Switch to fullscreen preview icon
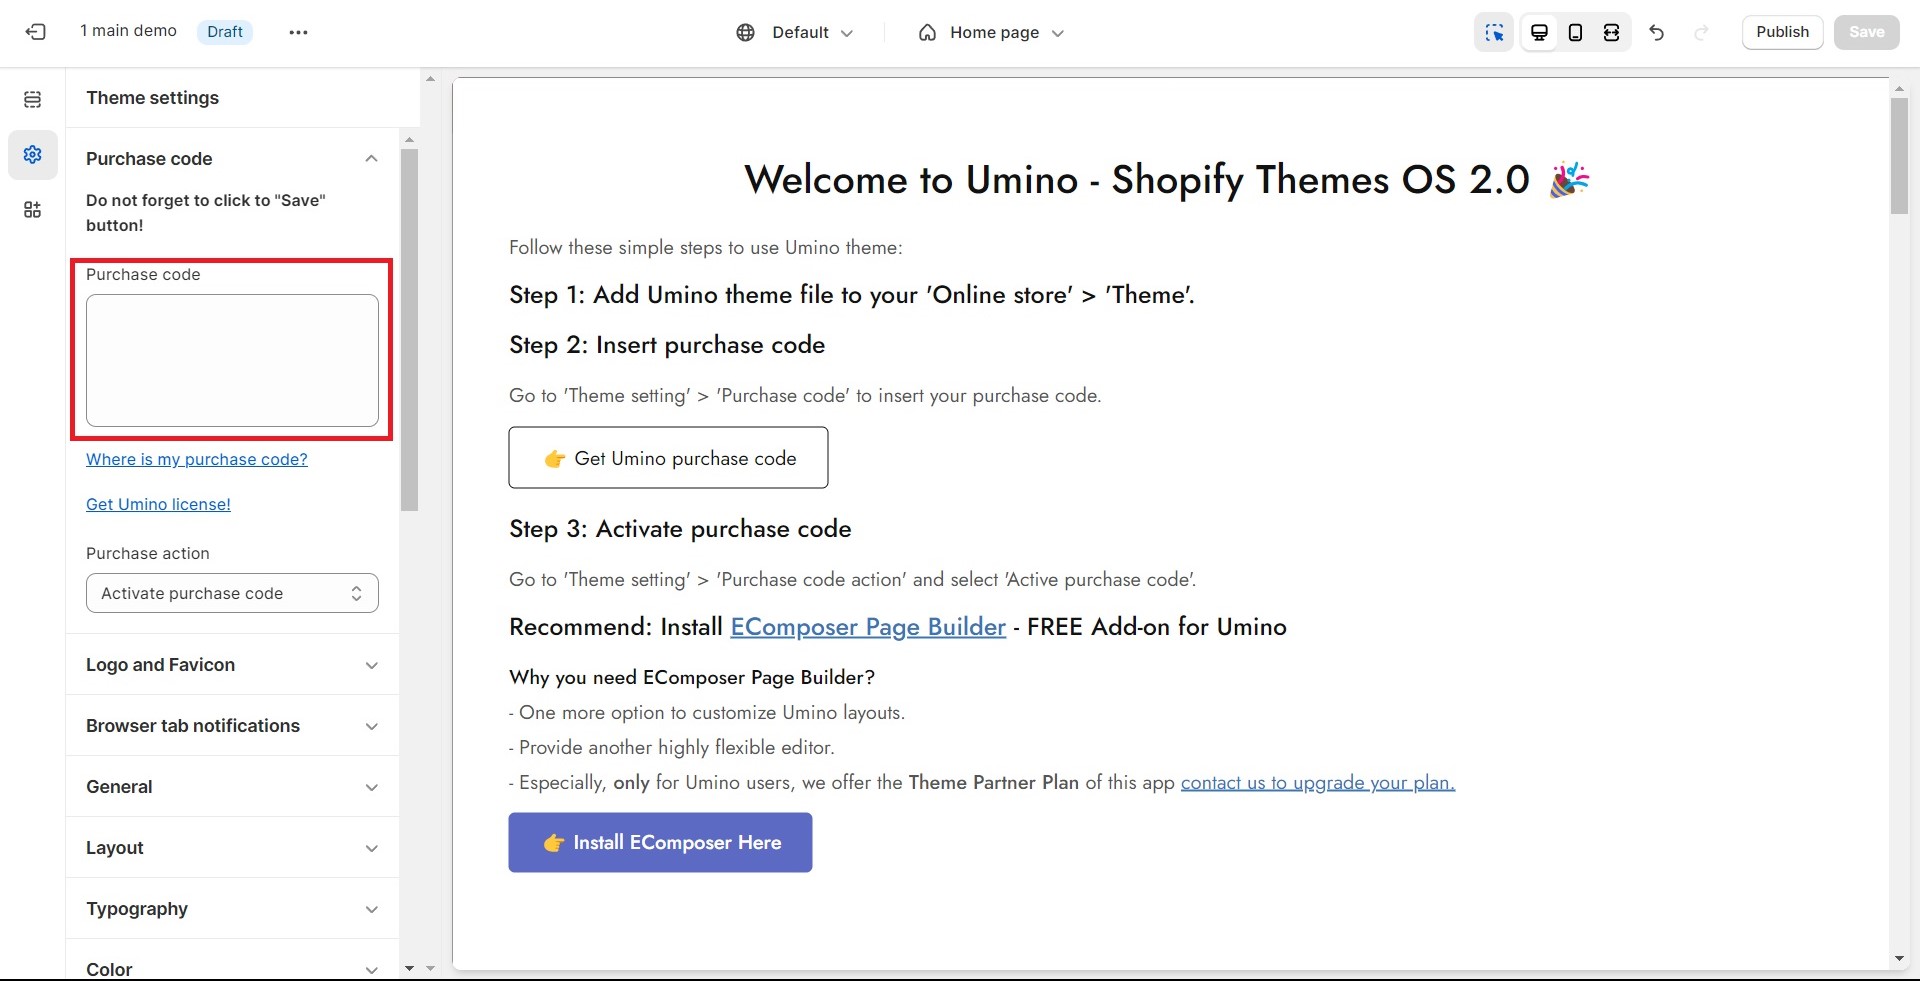The width and height of the screenshot is (1920, 981). tap(1611, 32)
